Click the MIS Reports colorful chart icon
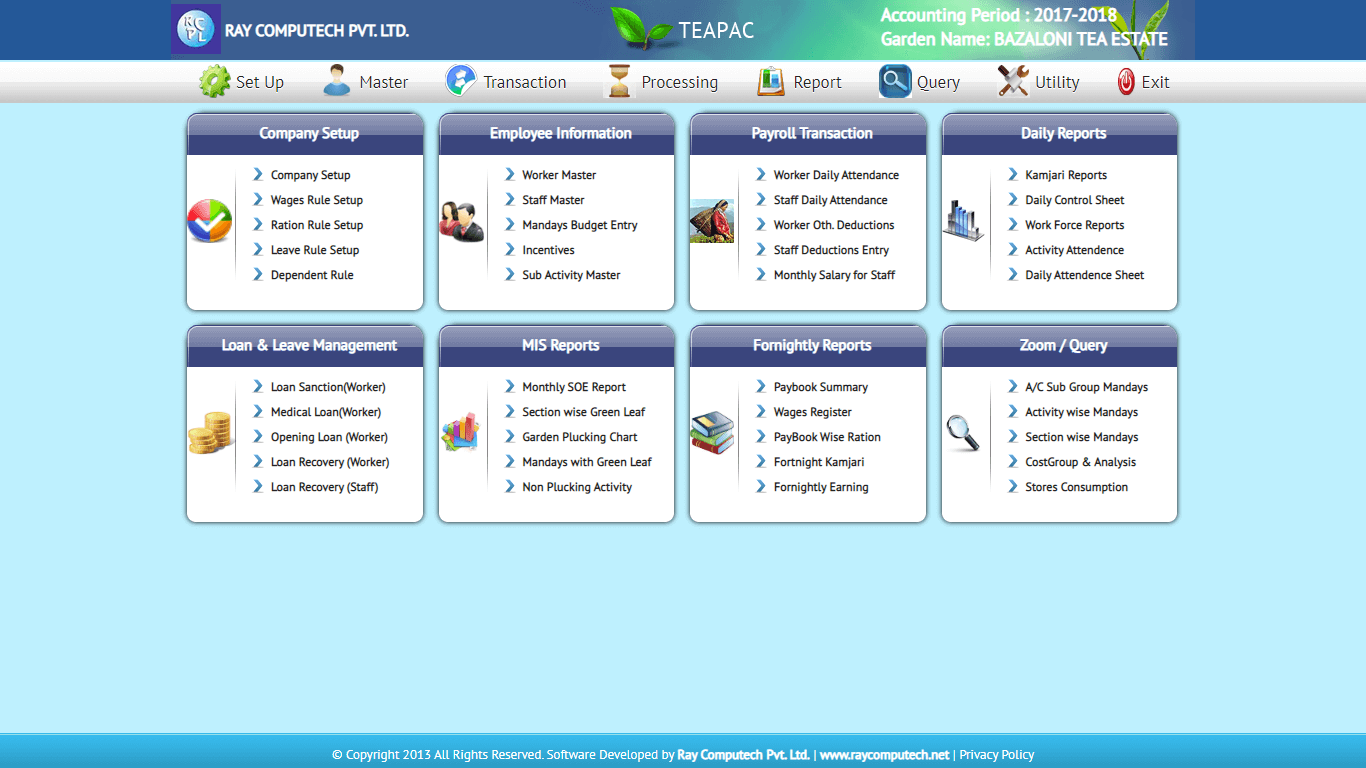Screen dimensions: 1366x768 click(x=461, y=433)
